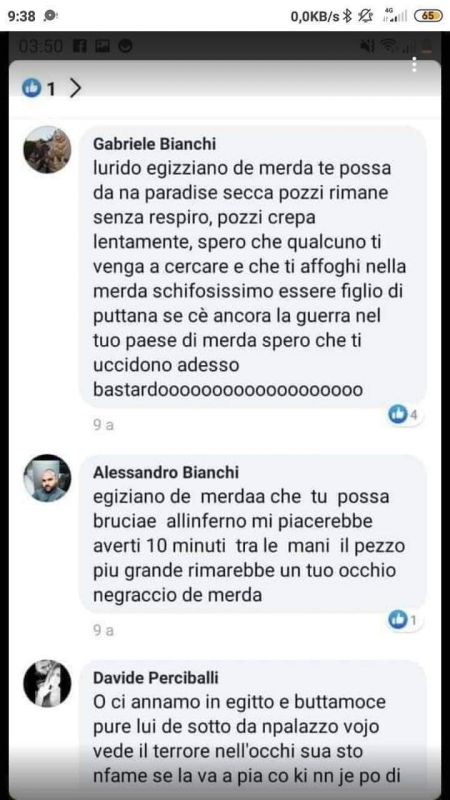Visit Davide Perciballi's profile name link
This screenshot has width=450, height=800.
(156, 678)
